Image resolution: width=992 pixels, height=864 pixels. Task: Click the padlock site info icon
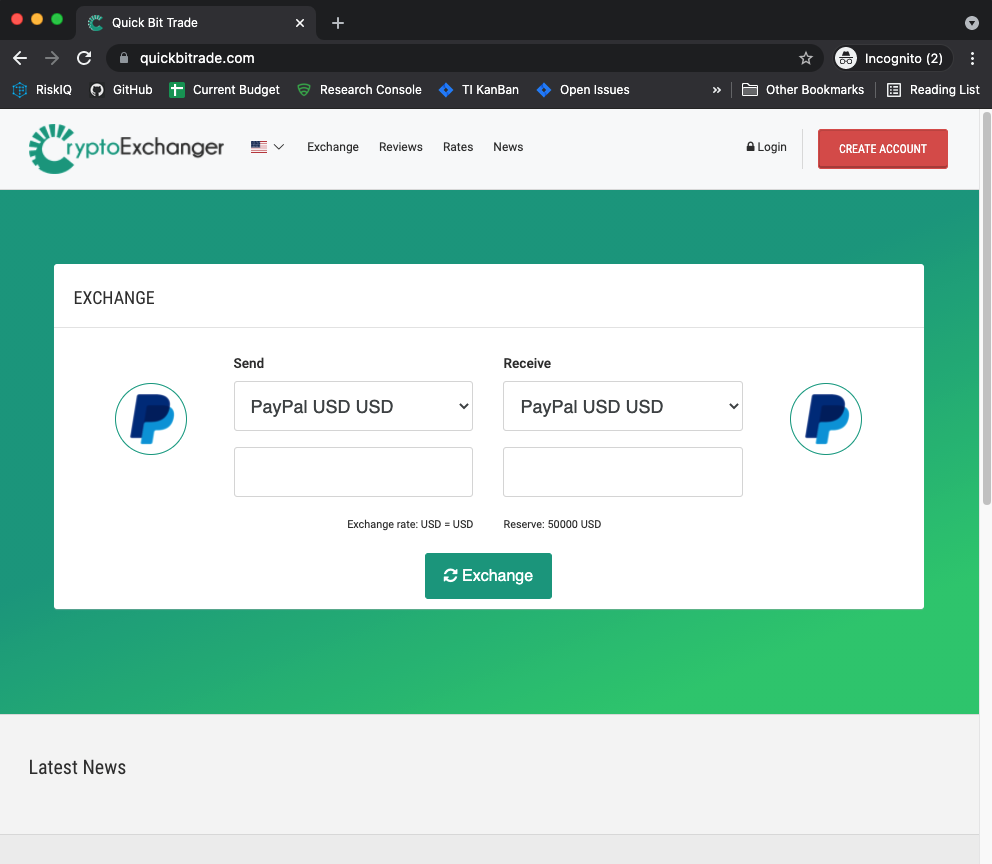point(124,58)
